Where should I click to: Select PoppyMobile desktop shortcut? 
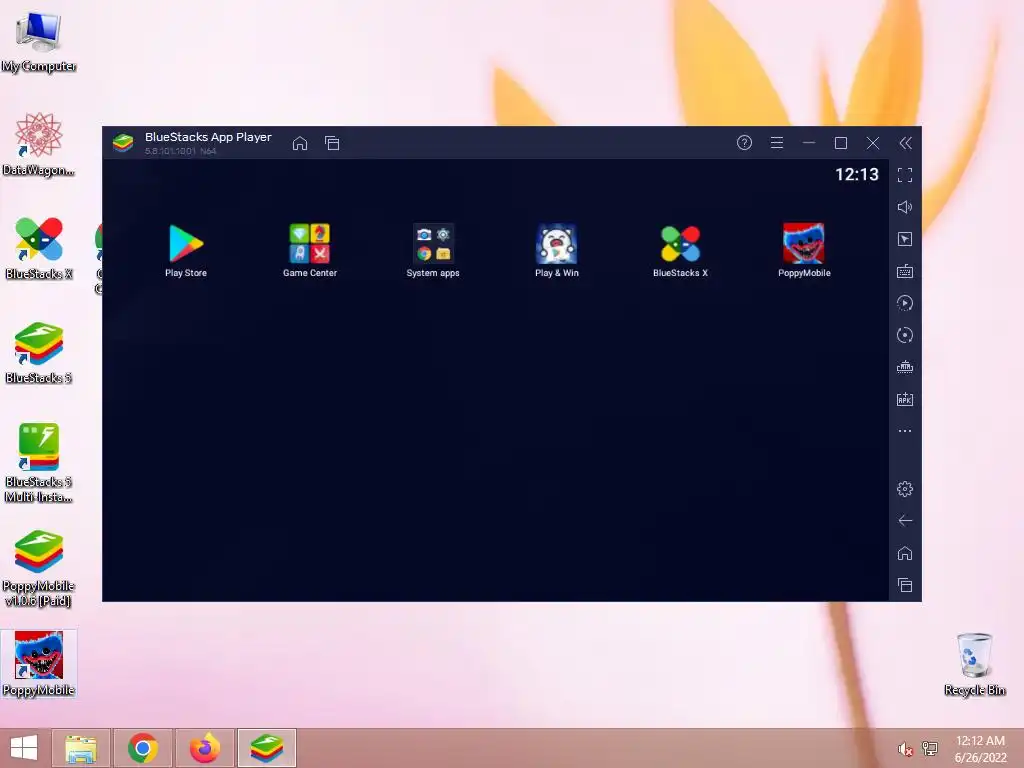(39, 664)
